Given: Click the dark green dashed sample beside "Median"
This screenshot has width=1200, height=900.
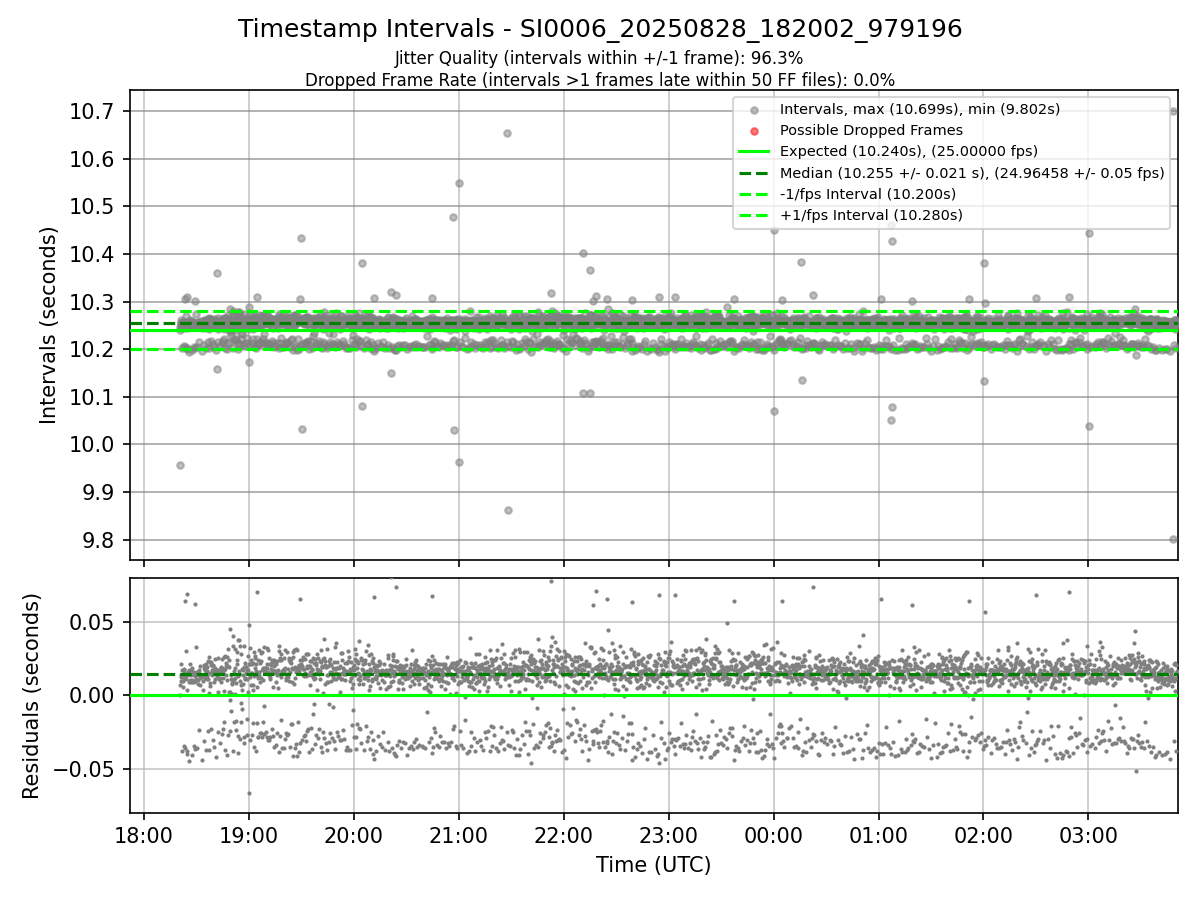Looking at the screenshot, I should 755,173.
